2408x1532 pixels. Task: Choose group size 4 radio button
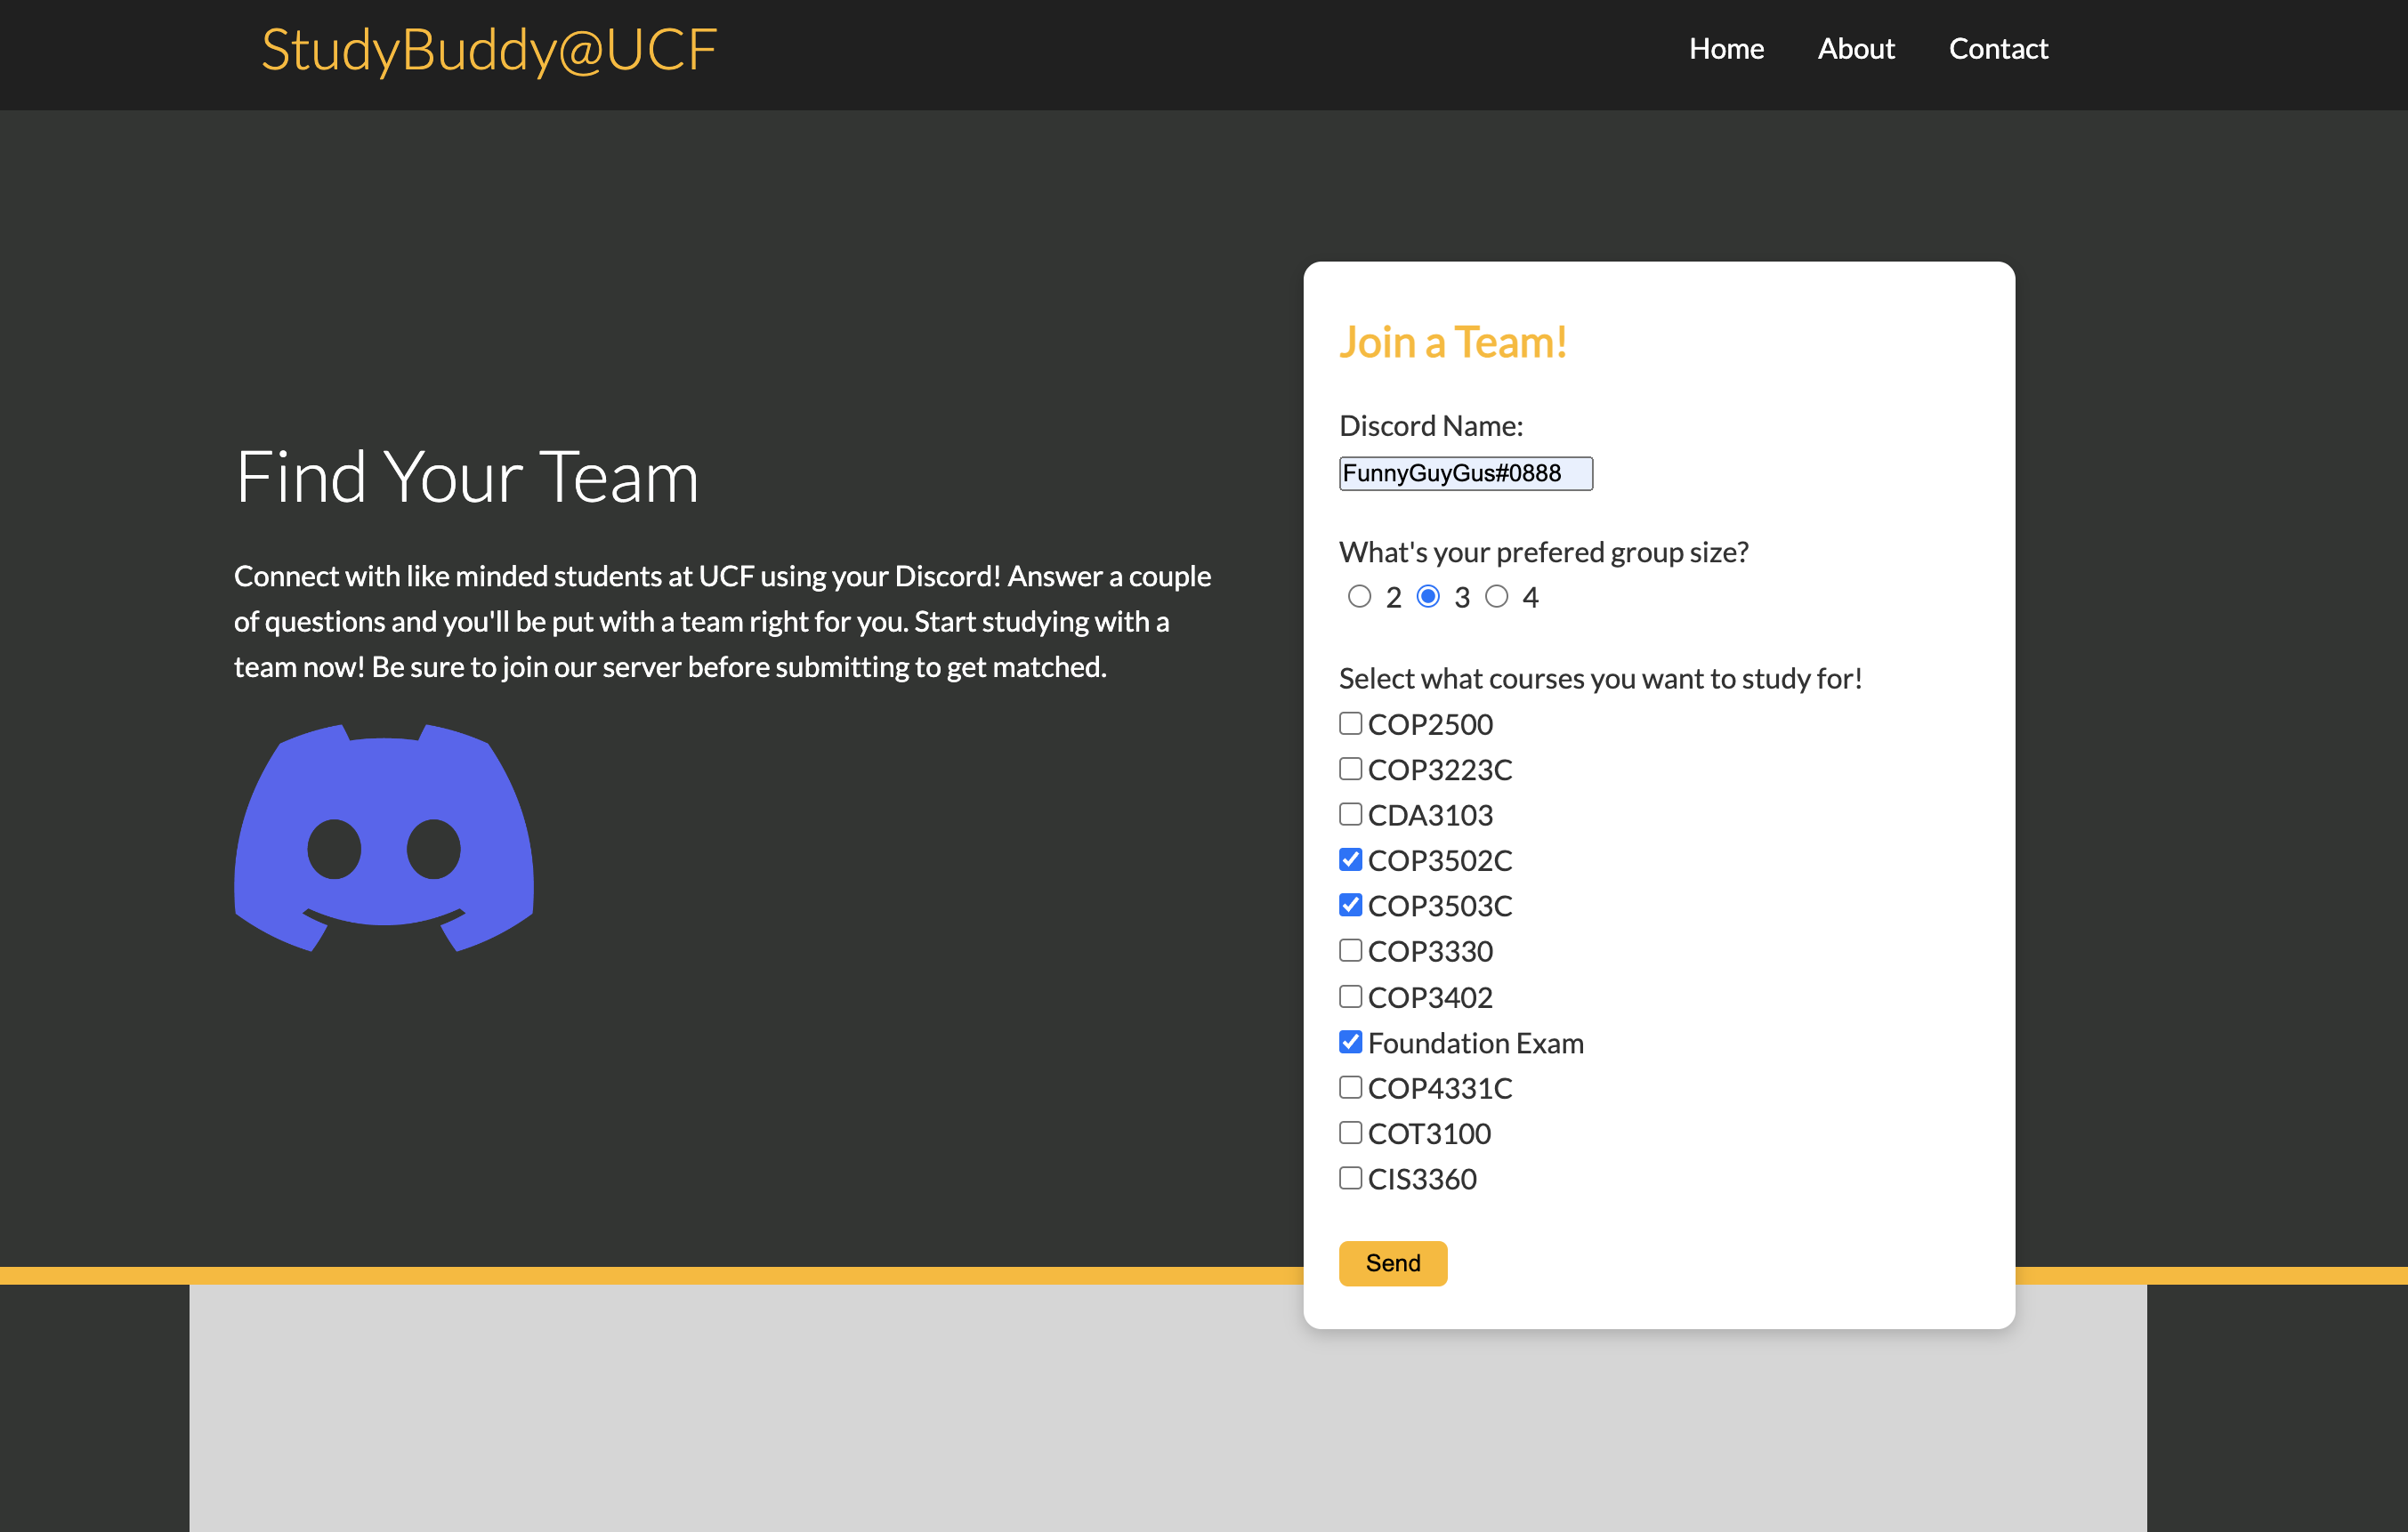pos(1496,597)
